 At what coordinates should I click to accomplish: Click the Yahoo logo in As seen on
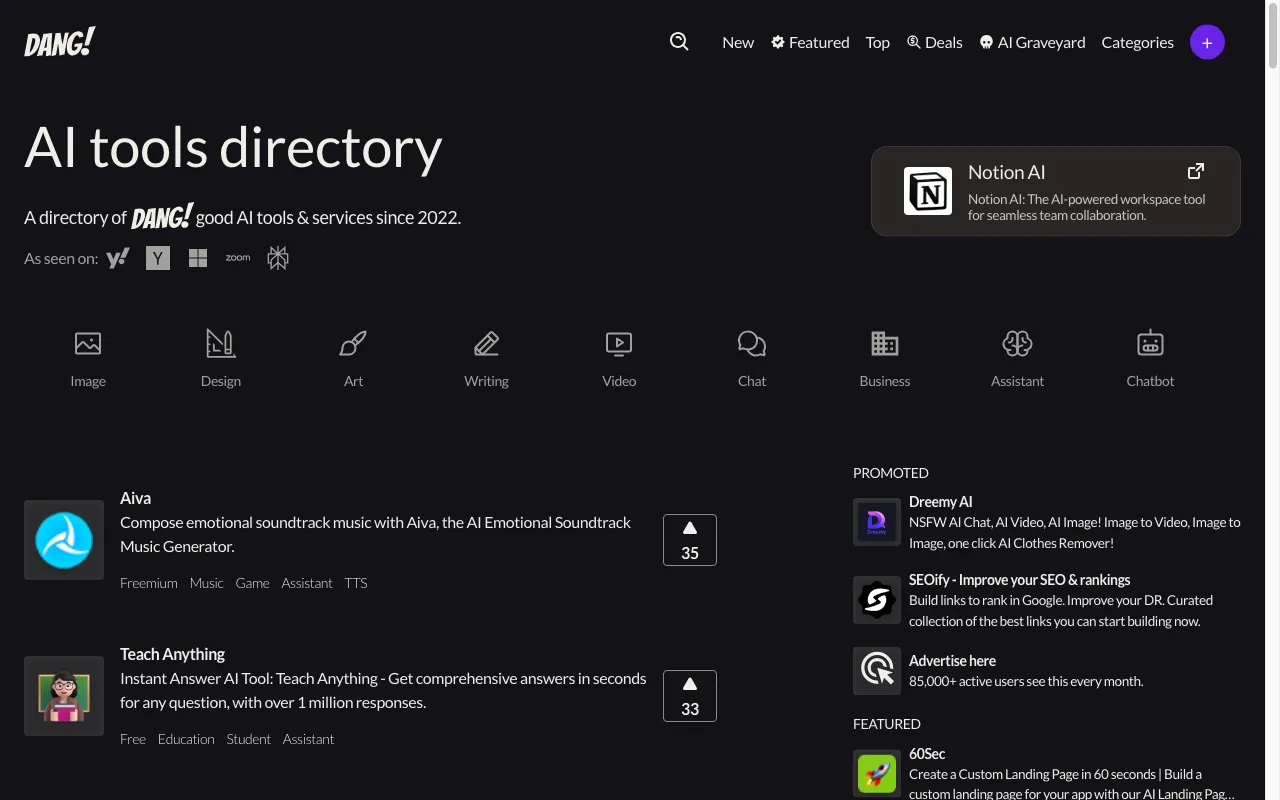click(118, 258)
